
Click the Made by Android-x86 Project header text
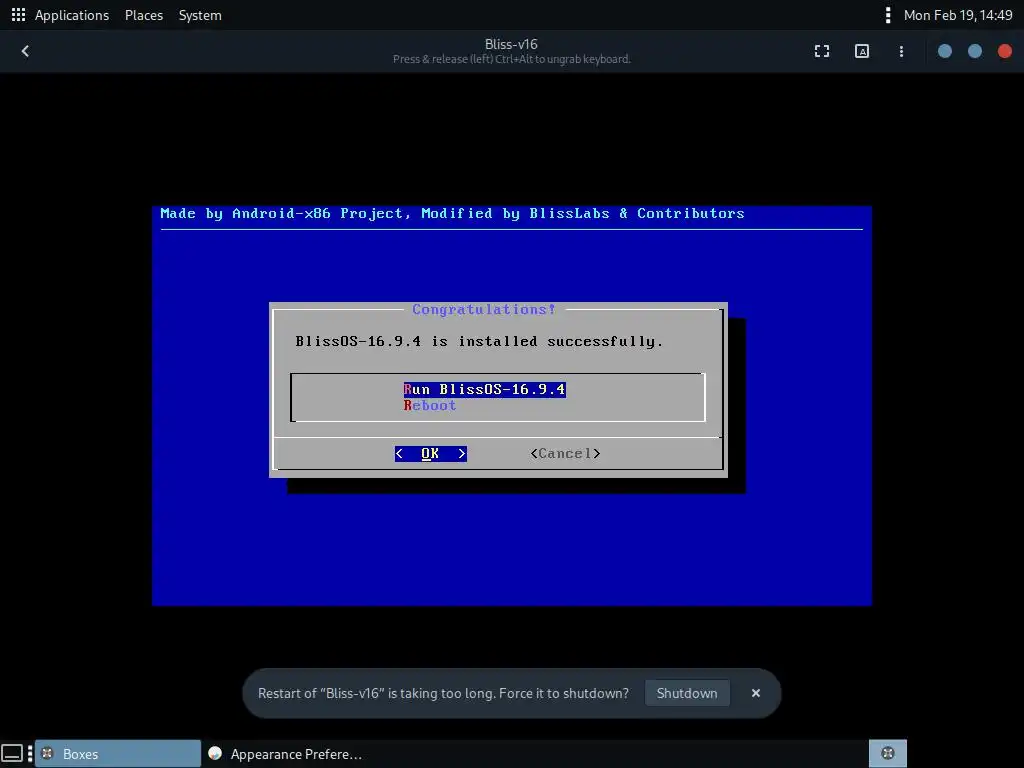tap(452, 214)
